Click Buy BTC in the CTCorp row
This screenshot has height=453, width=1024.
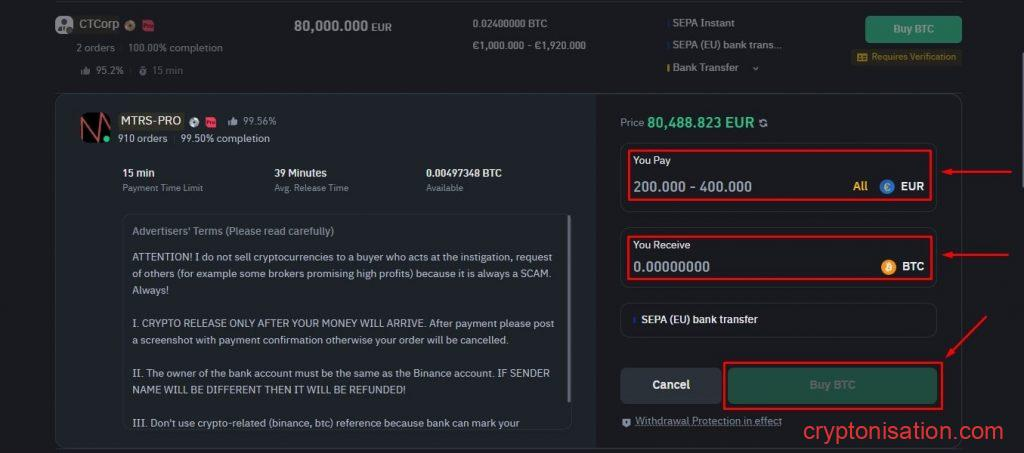912,29
